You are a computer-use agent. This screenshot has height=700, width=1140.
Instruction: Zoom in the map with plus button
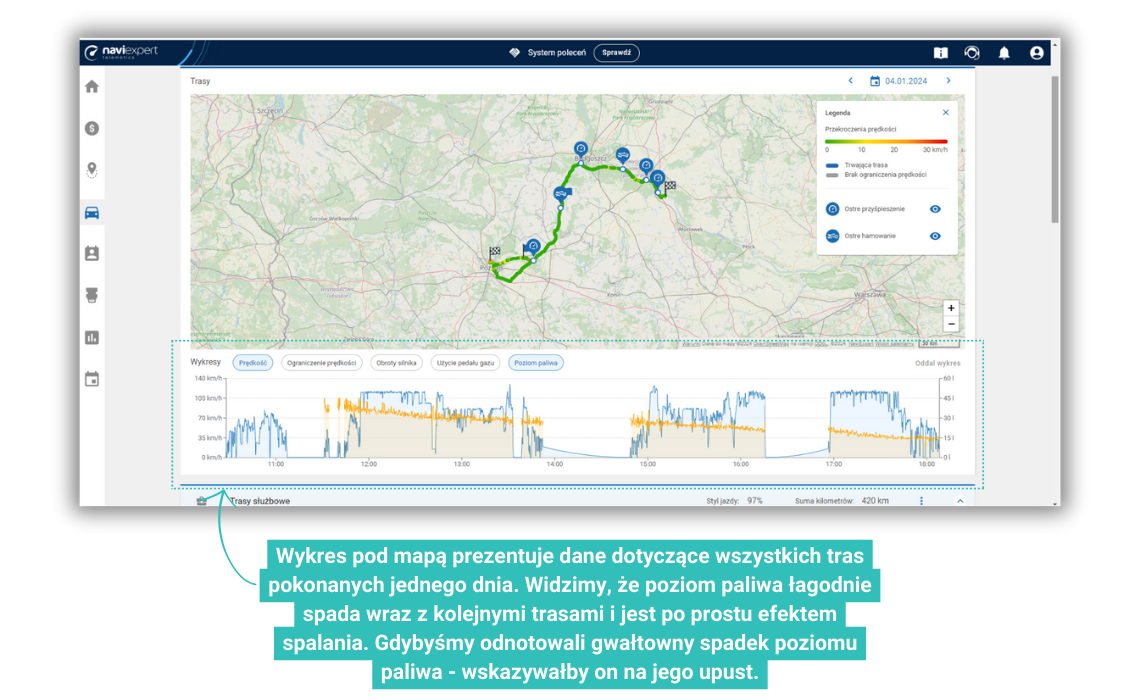pos(951,308)
